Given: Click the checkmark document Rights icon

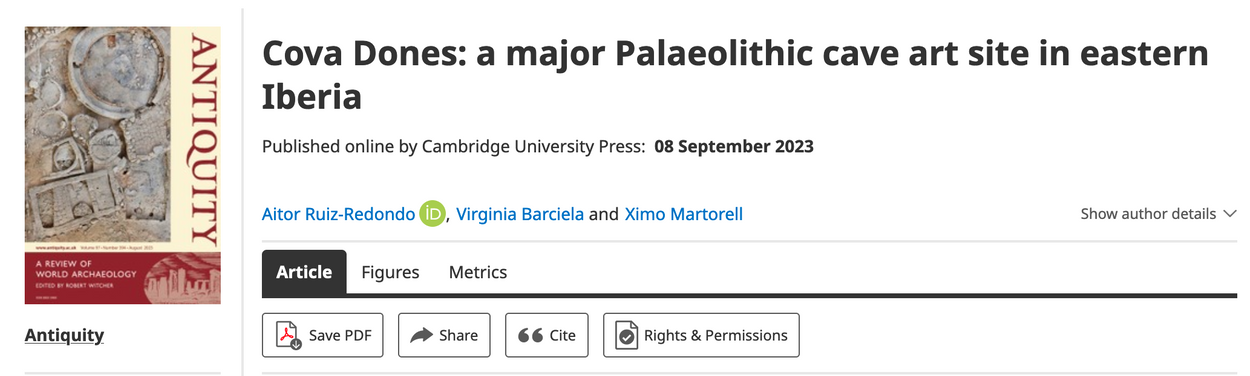Looking at the screenshot, I should [x=627, y=336].
